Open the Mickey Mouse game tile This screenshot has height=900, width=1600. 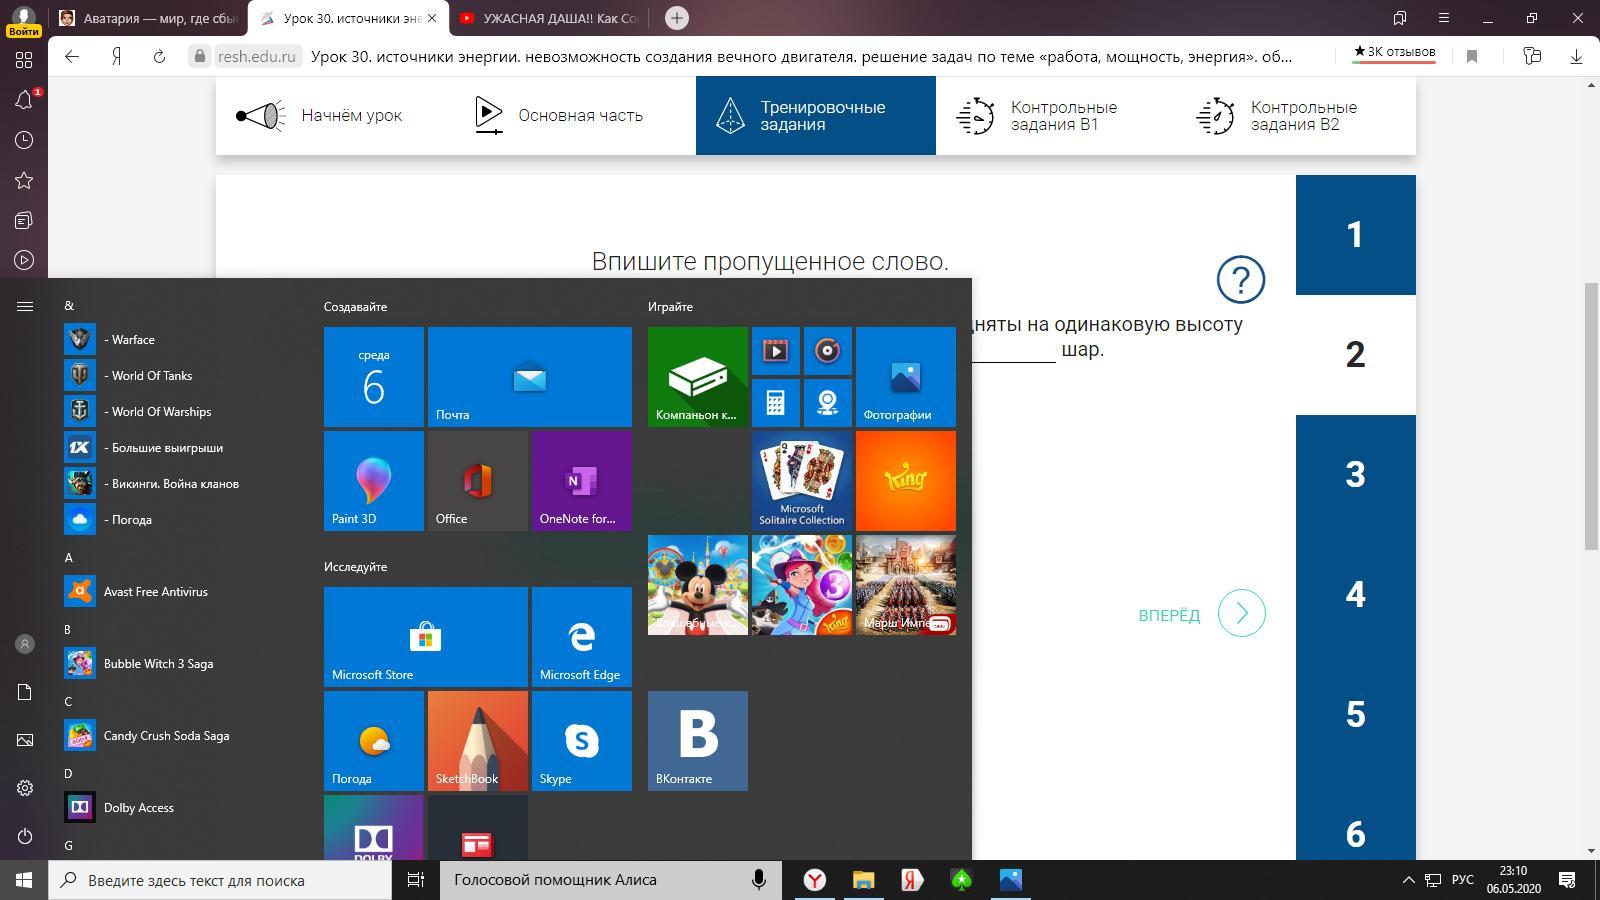pyautogui.click(x=698, y=585)
